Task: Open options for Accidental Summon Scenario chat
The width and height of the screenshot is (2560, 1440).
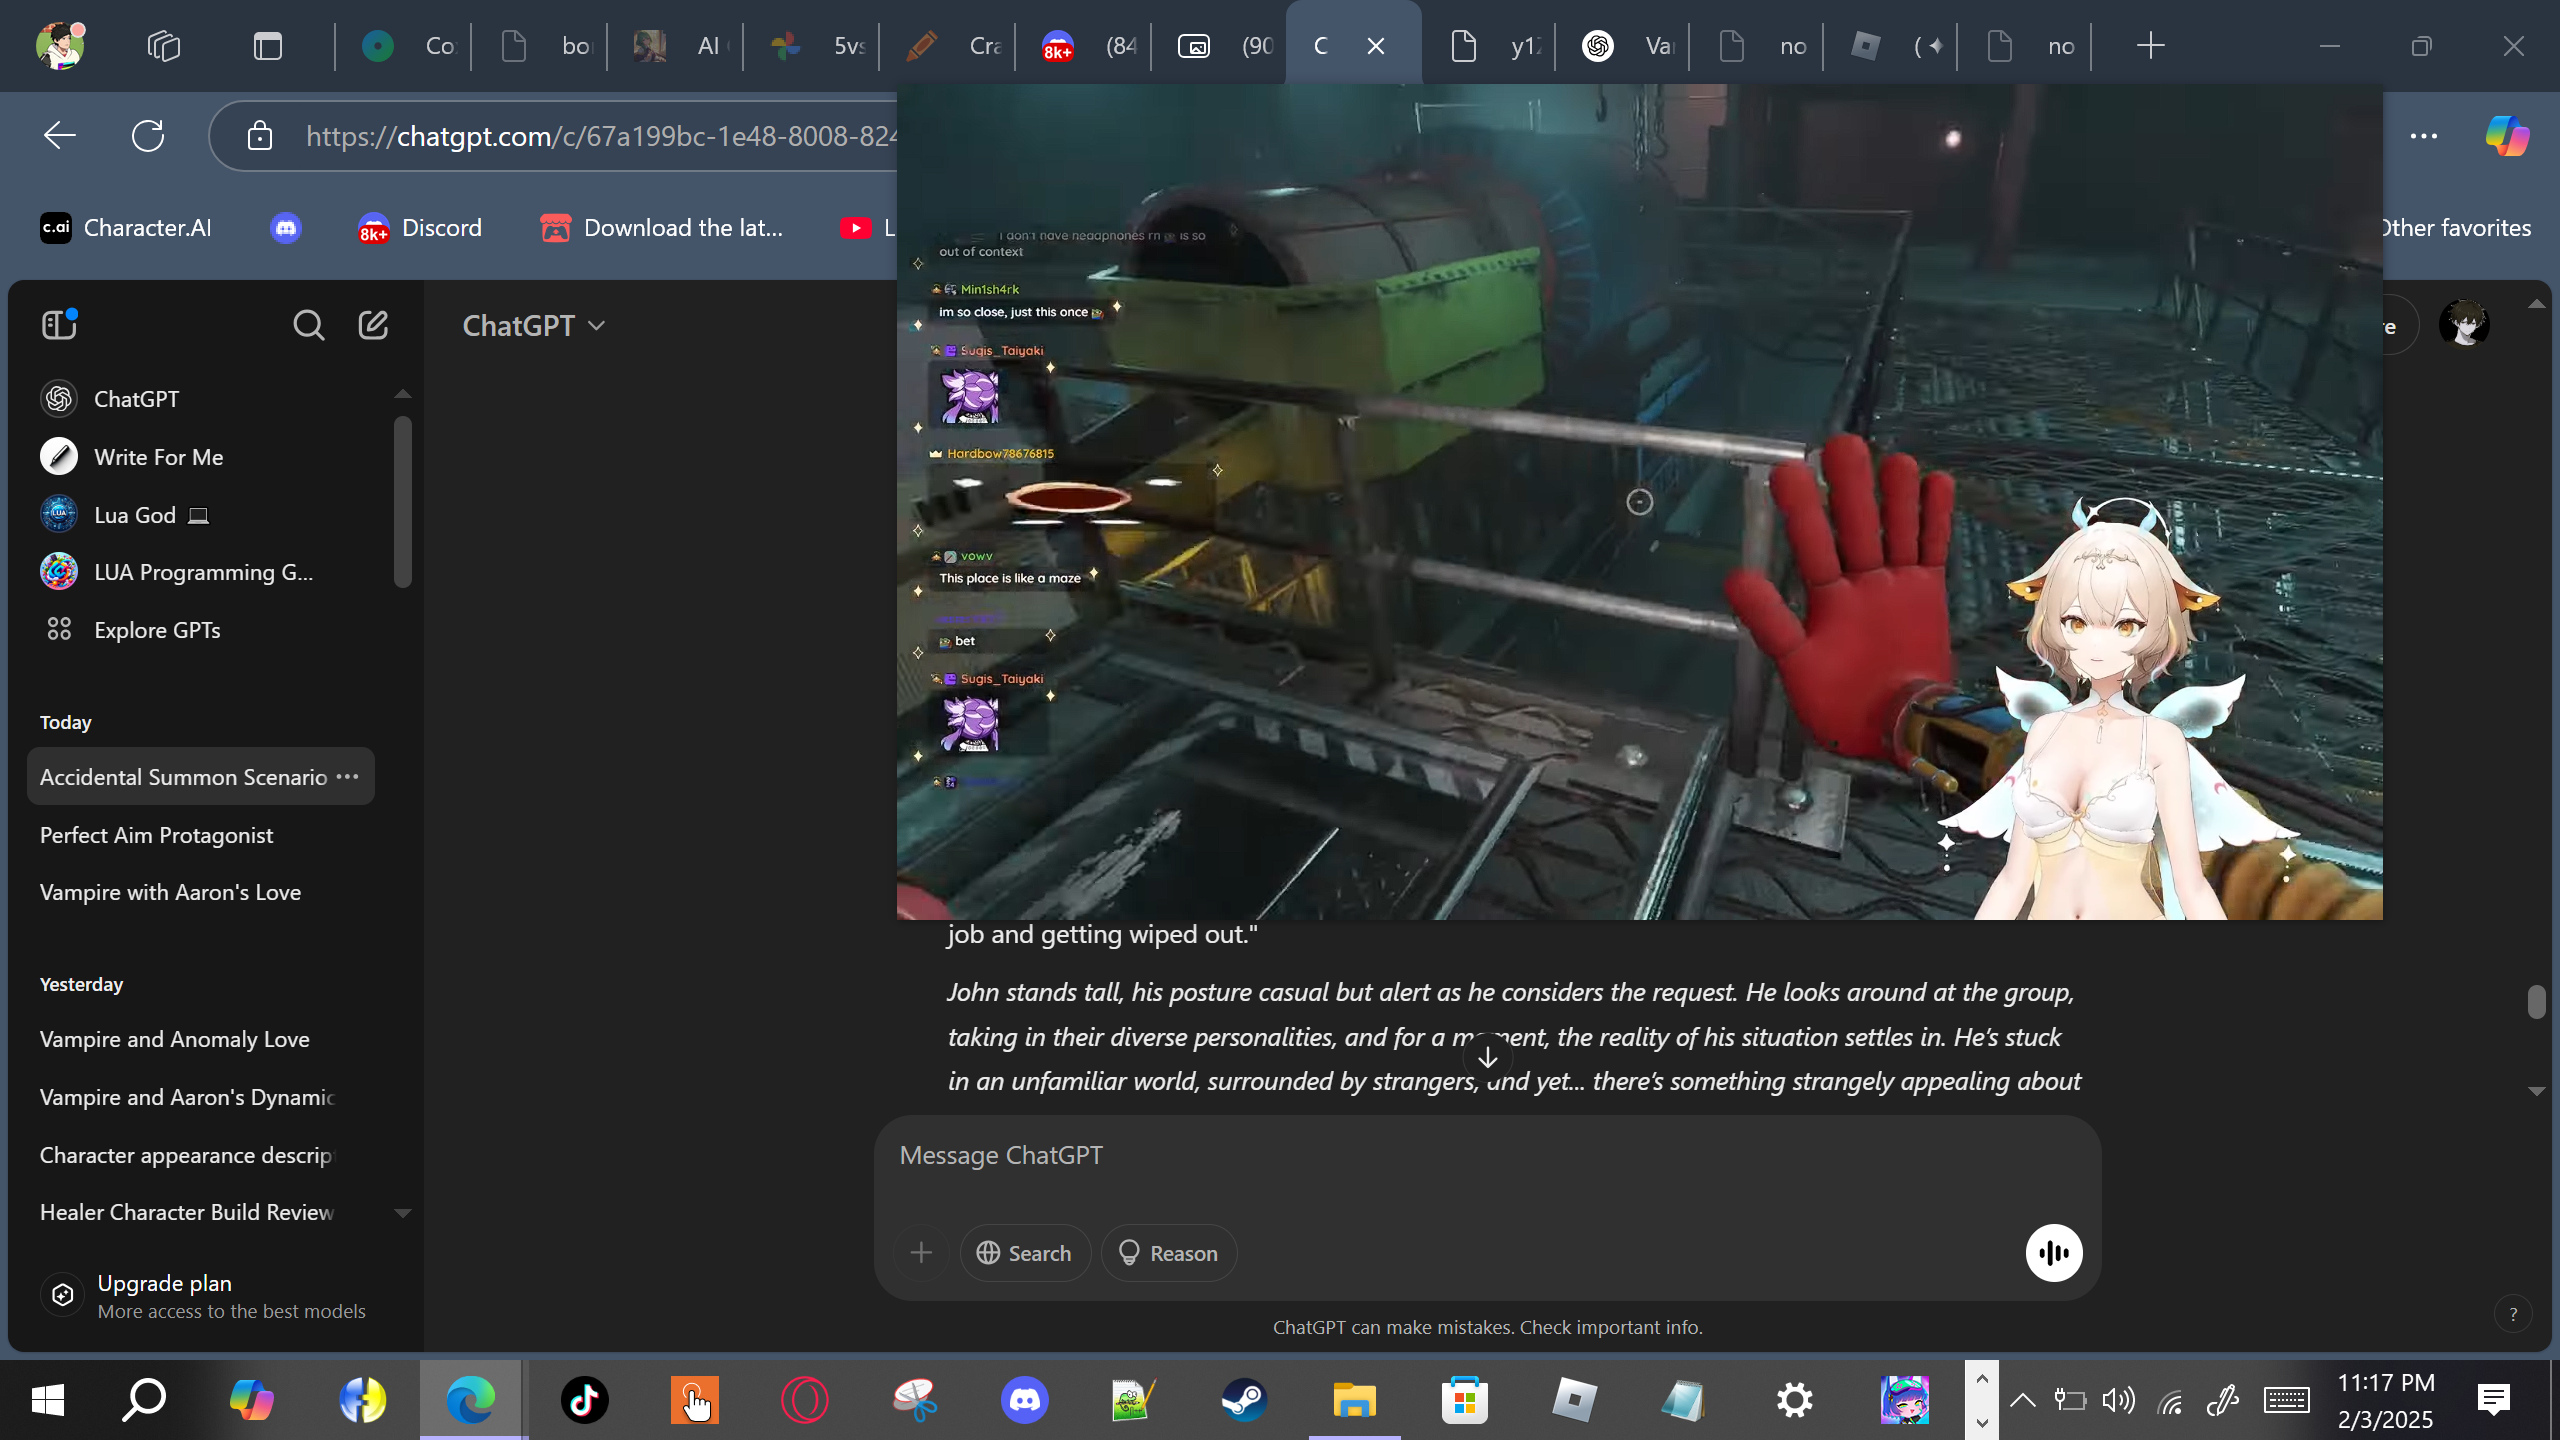Action: [x=347, y=777]
